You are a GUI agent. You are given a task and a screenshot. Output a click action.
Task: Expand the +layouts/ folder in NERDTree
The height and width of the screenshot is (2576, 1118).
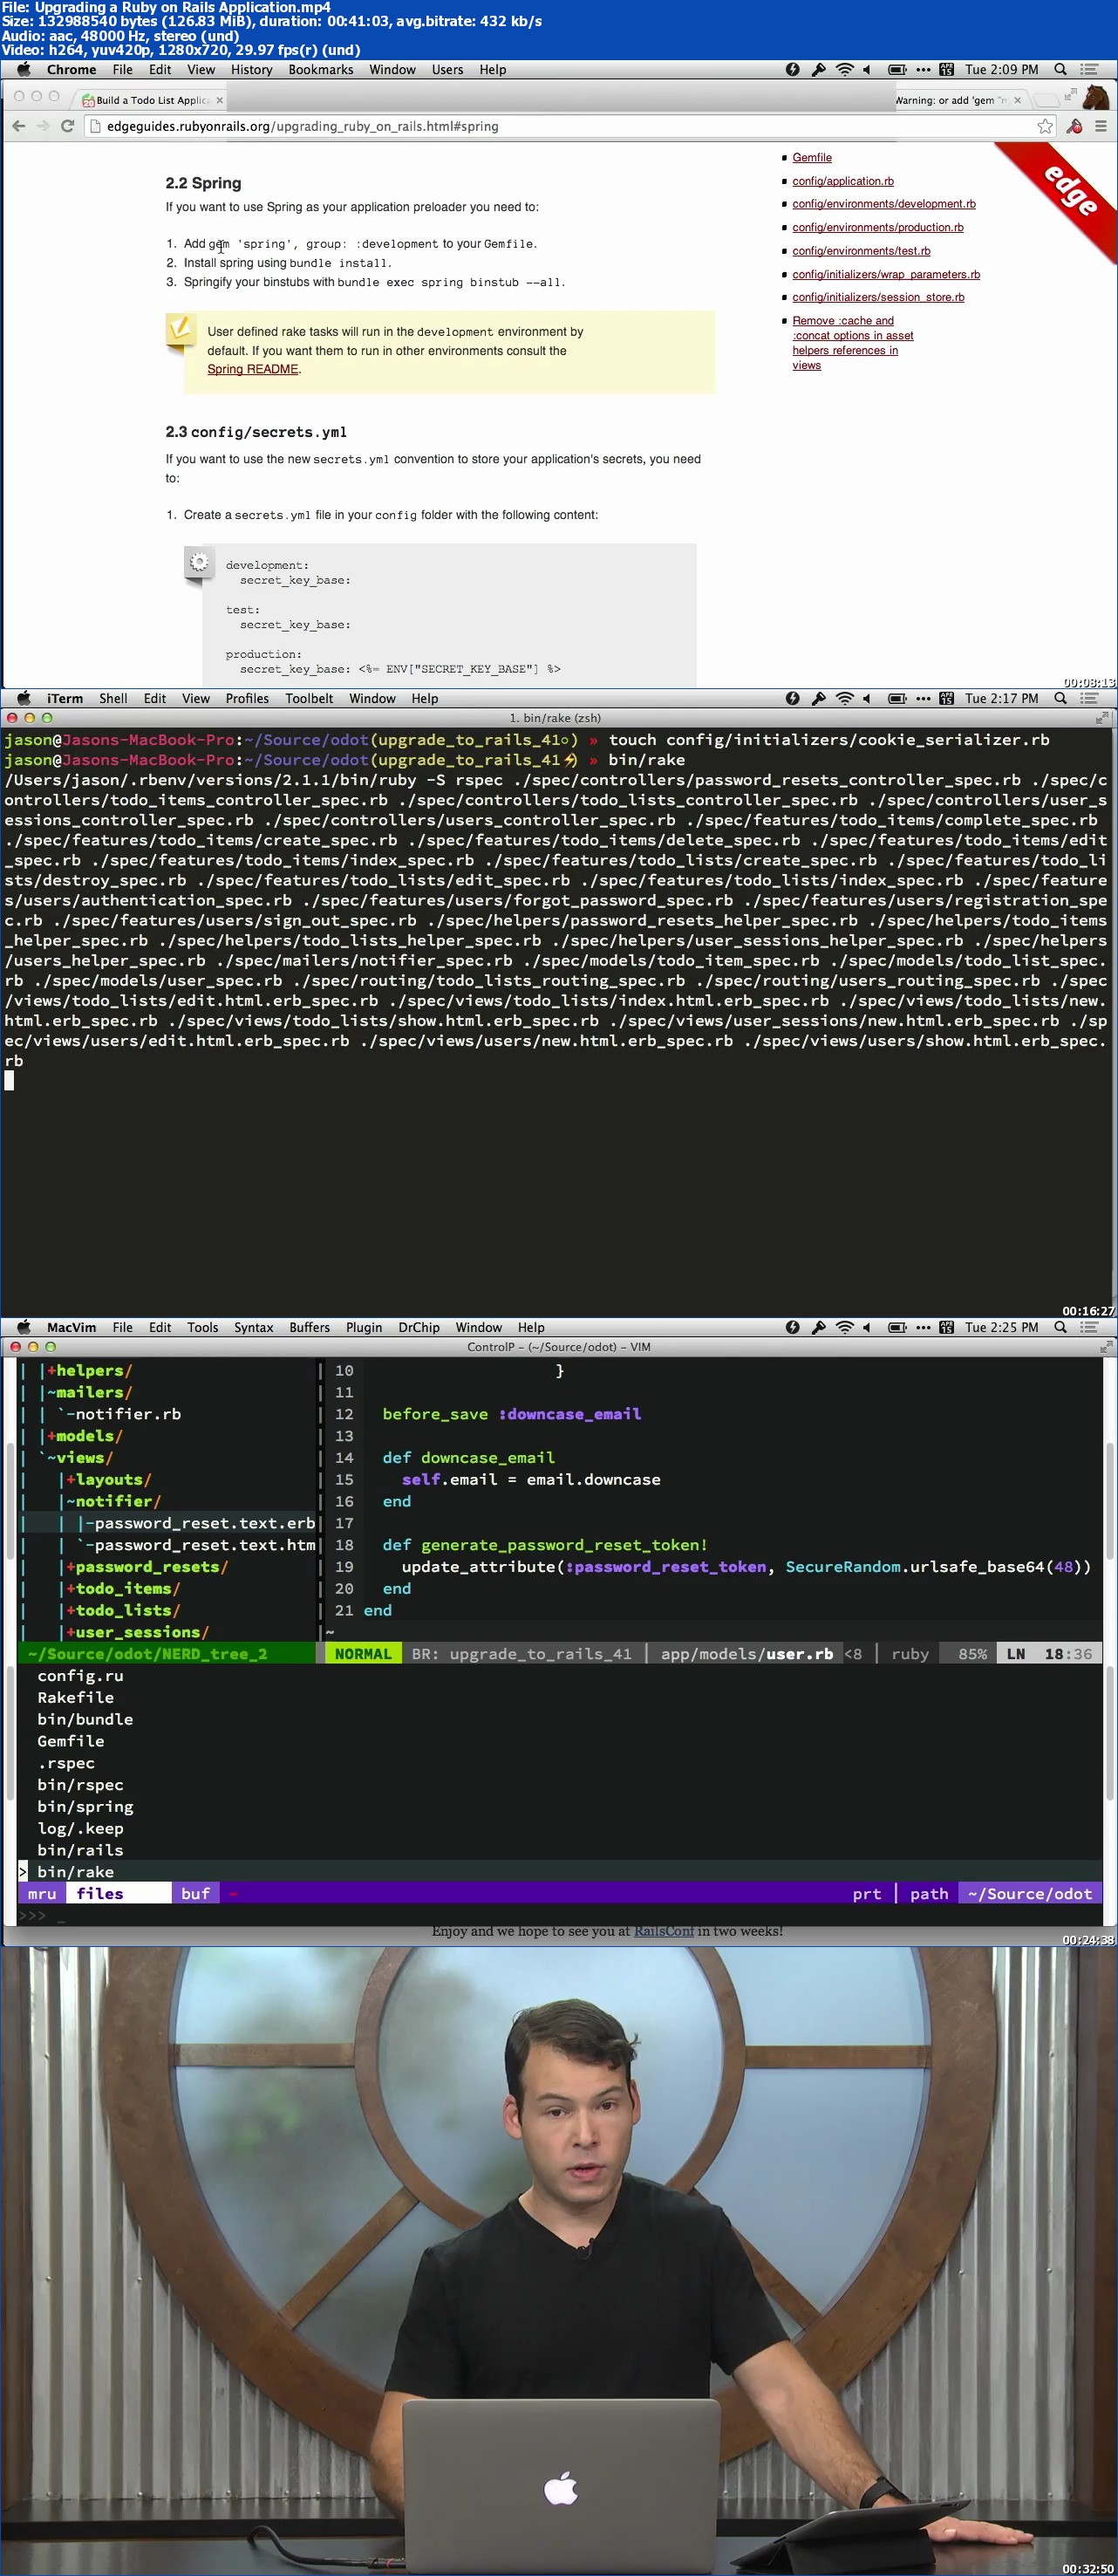pos(108,1479)
